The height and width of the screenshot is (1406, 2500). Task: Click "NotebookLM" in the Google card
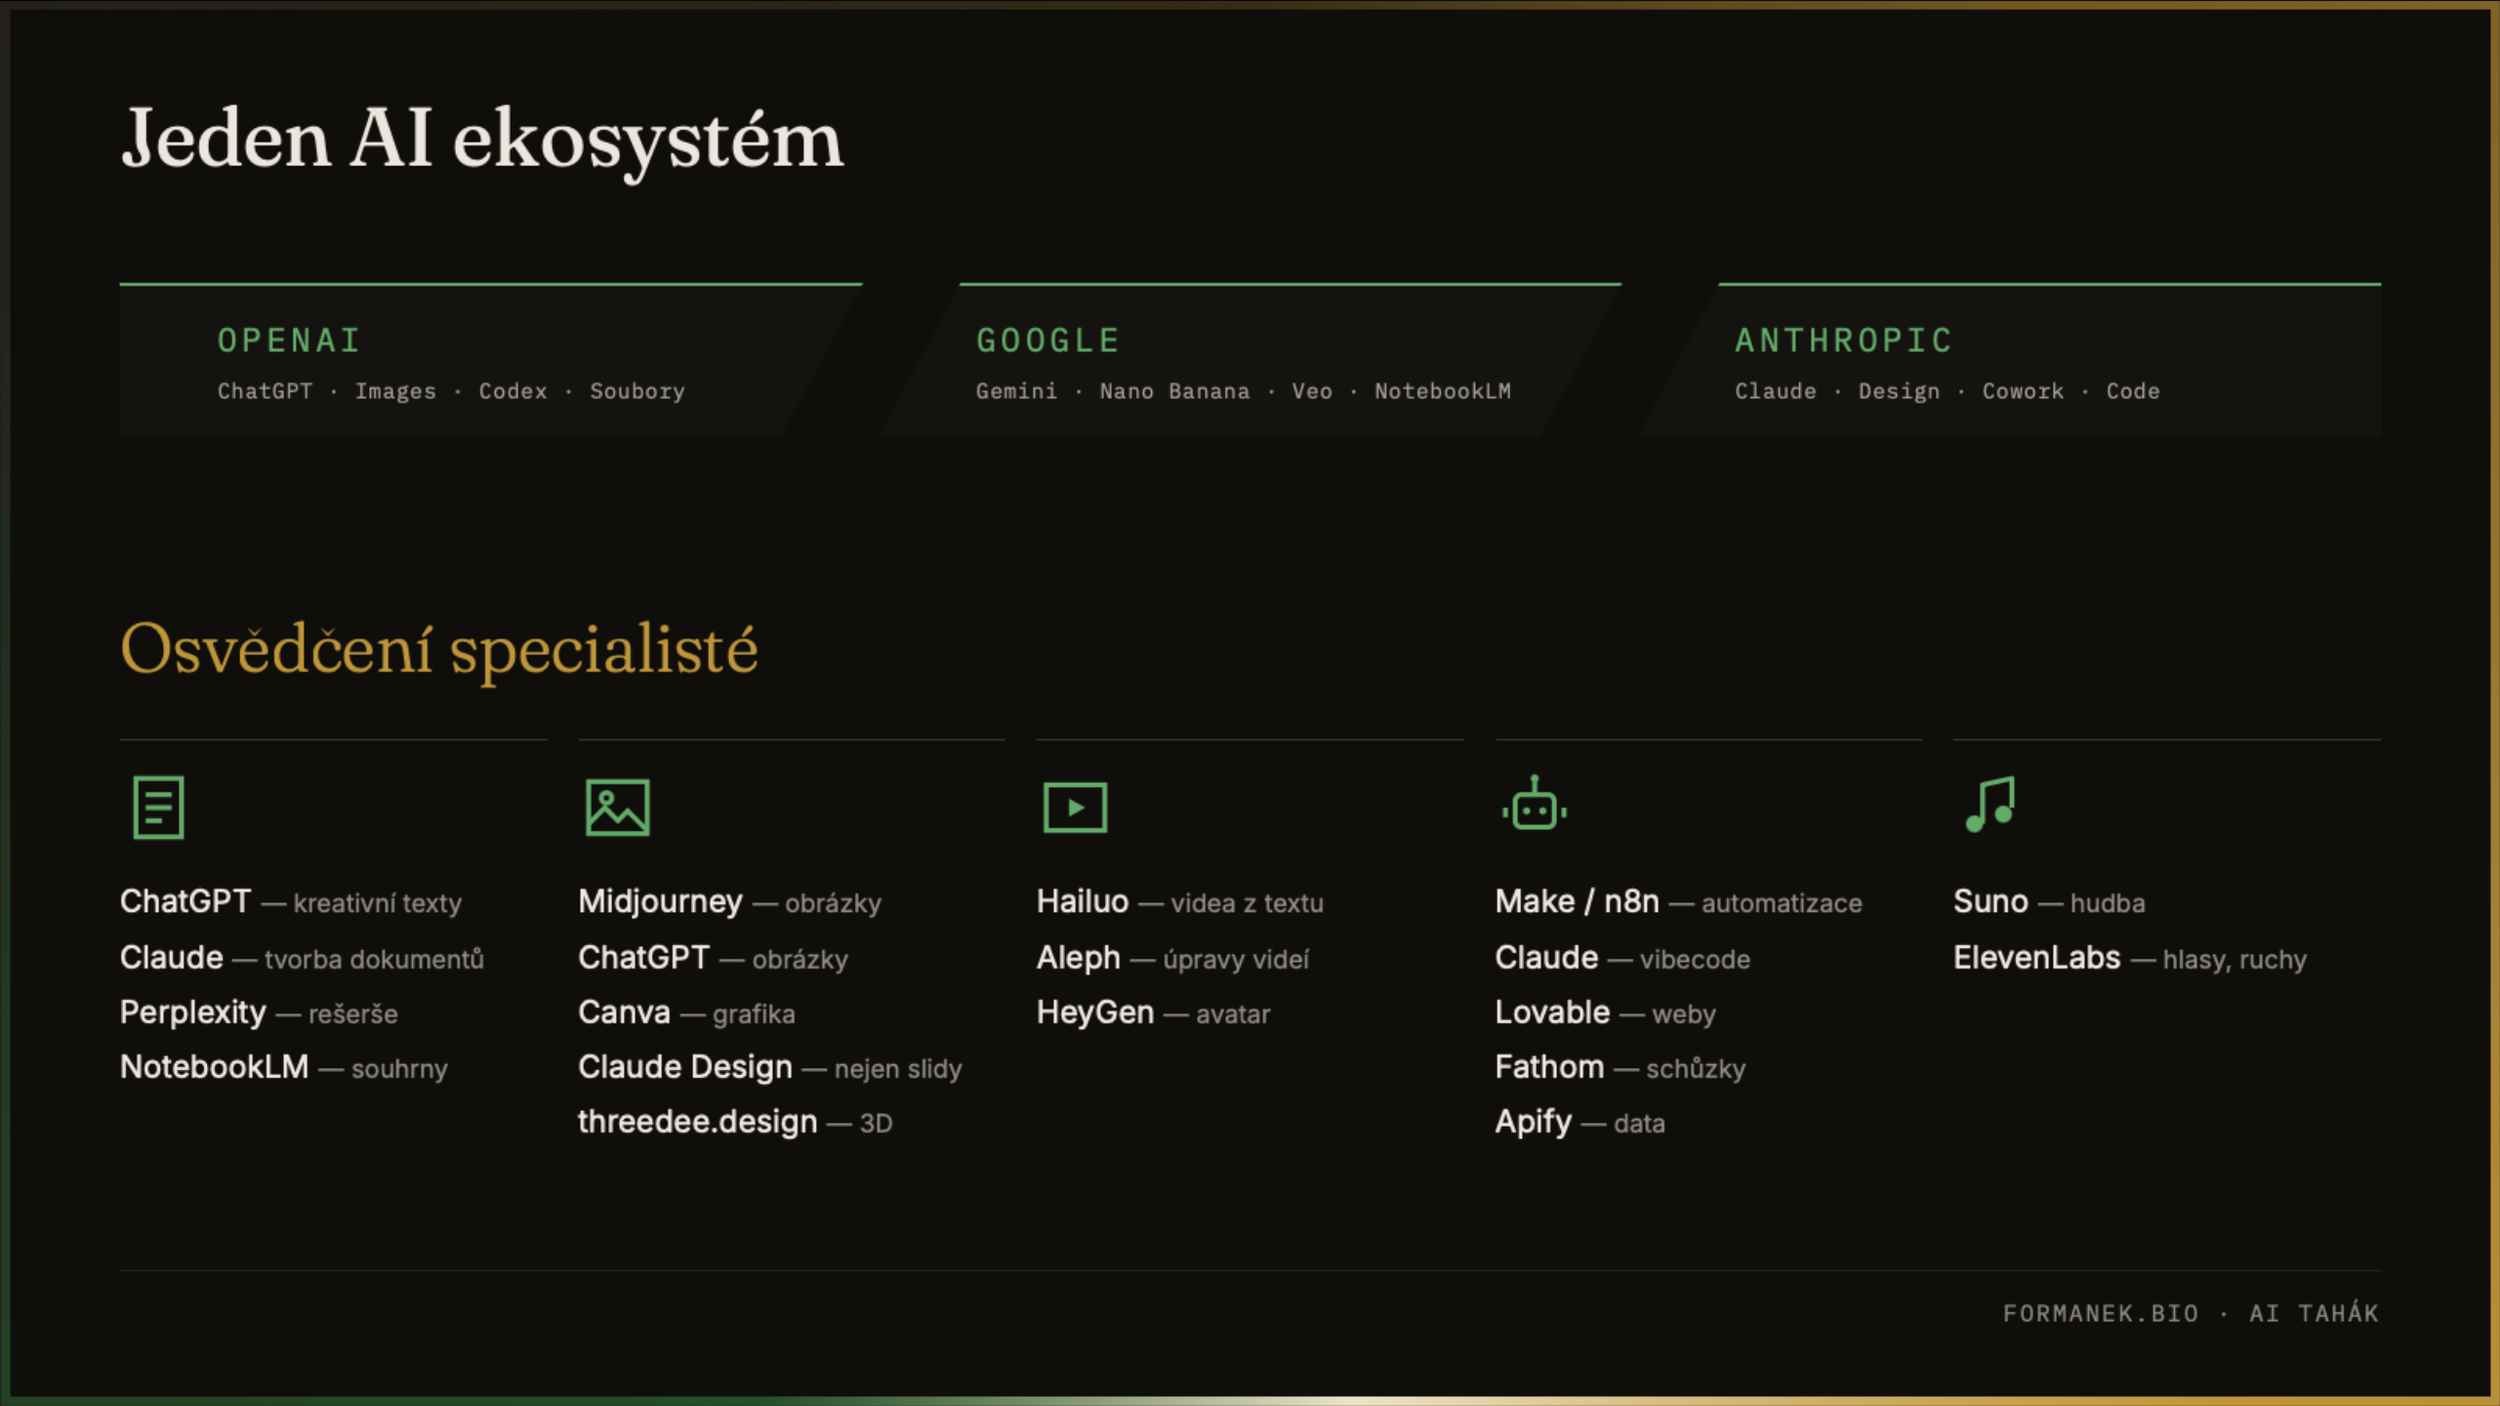click(x=1442, y=391)
